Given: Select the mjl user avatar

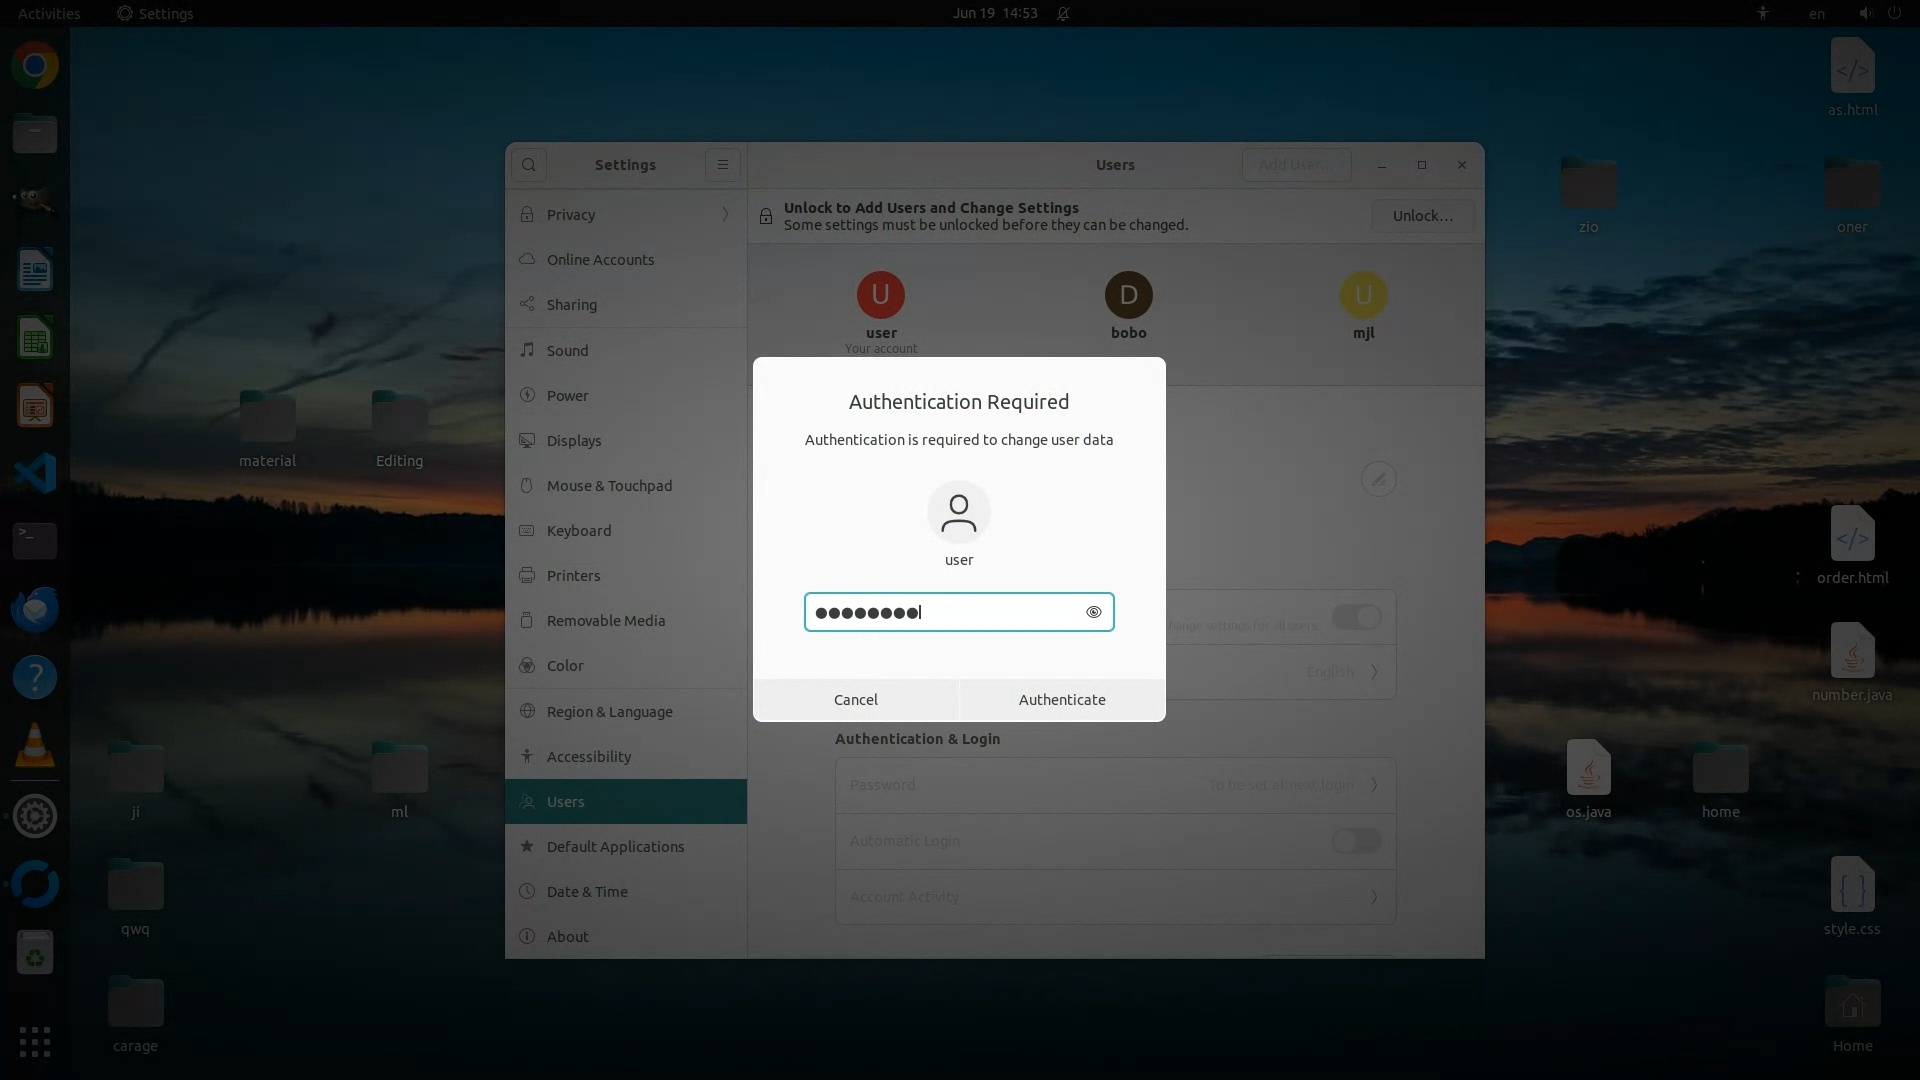Looking at the screenshot, I should 1363,295.
